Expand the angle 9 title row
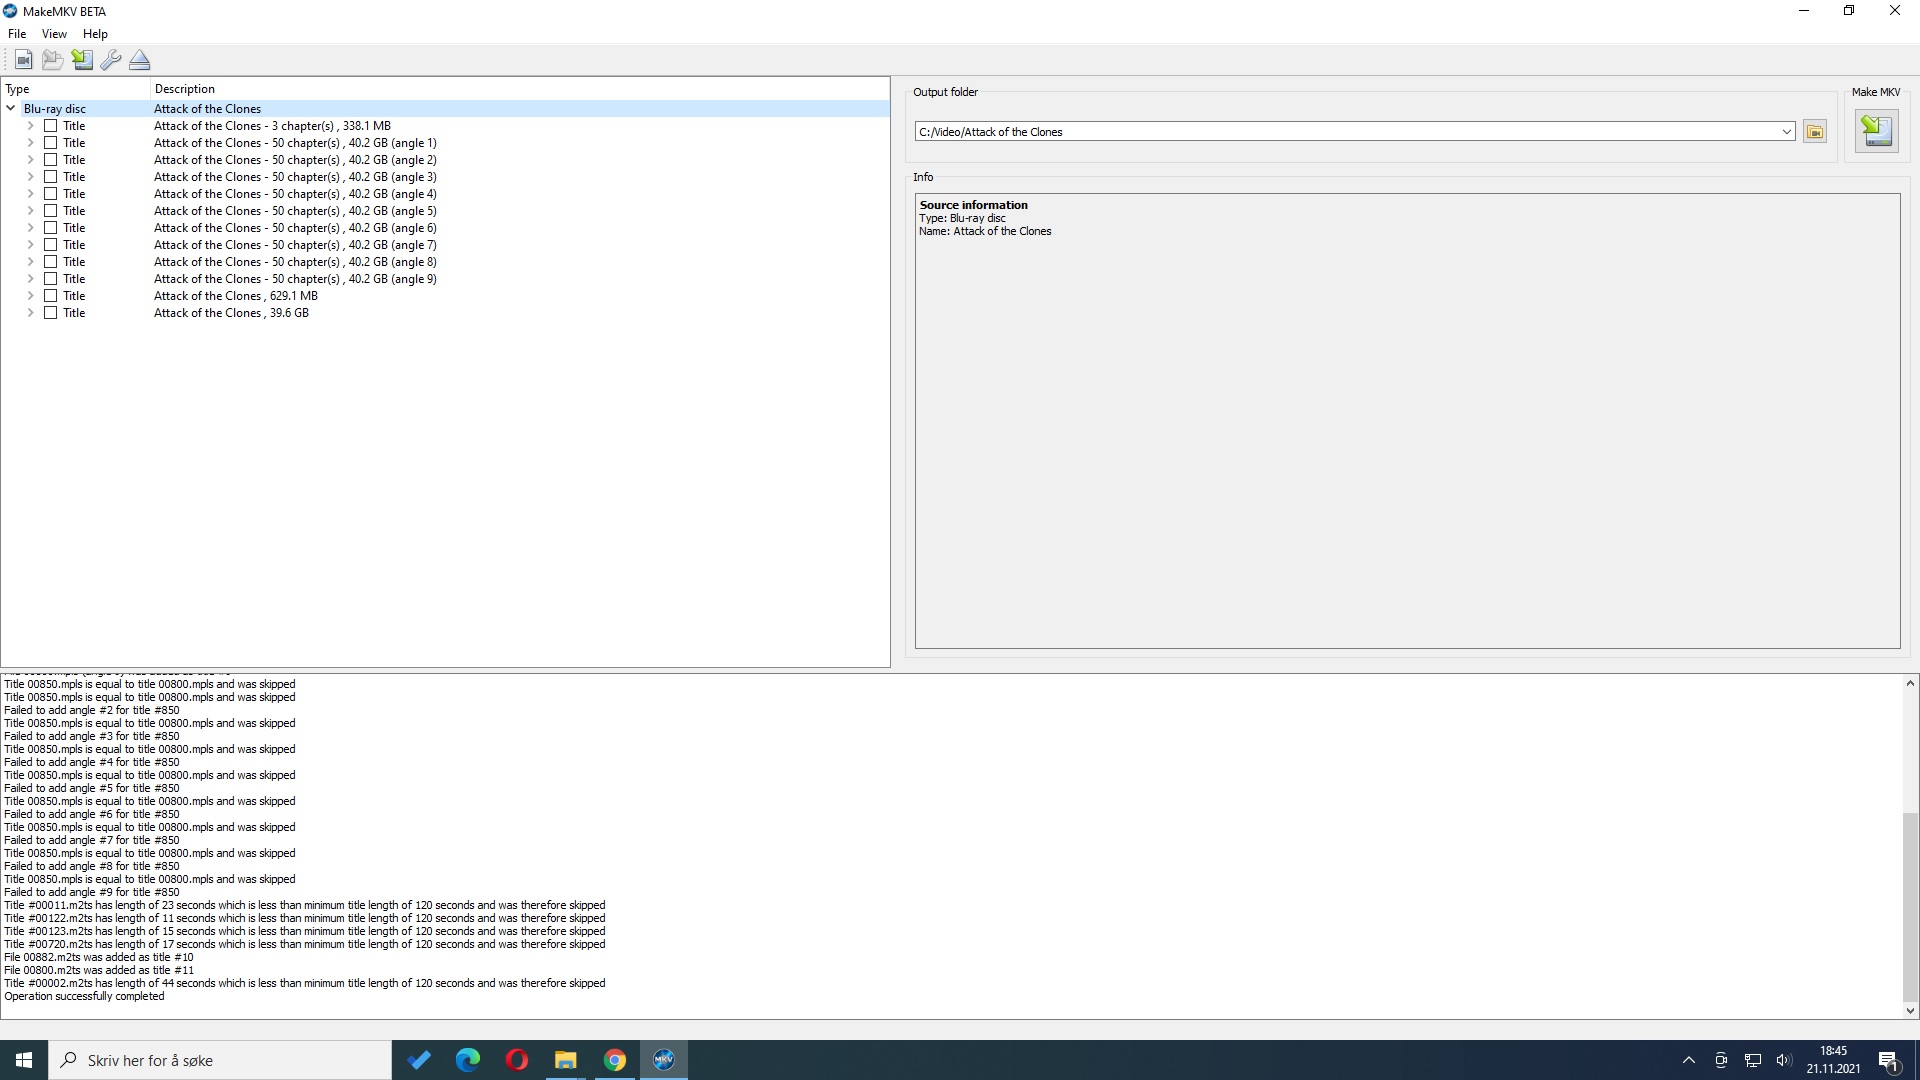The height and width of the screenshot is (1080, 1920). [x=30, y=279]
